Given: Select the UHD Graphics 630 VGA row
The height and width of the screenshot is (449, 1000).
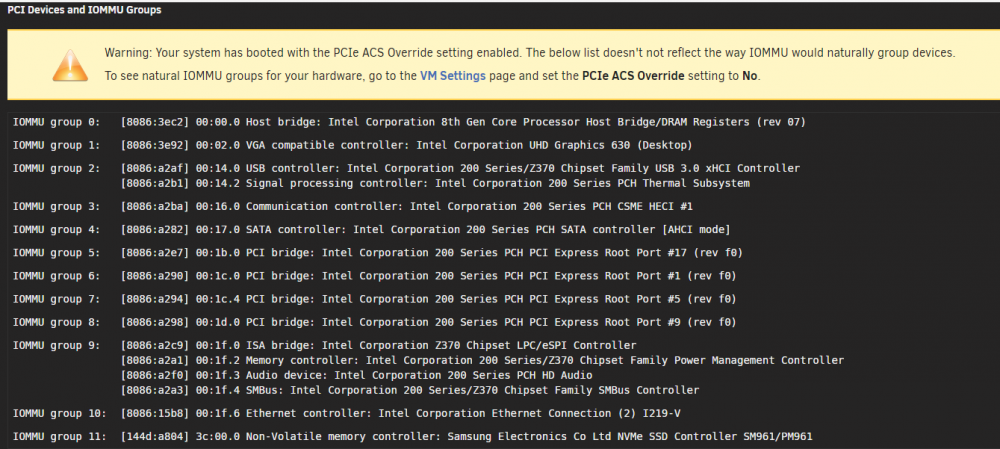Looking at the screenshot, I should click(407, 145).
